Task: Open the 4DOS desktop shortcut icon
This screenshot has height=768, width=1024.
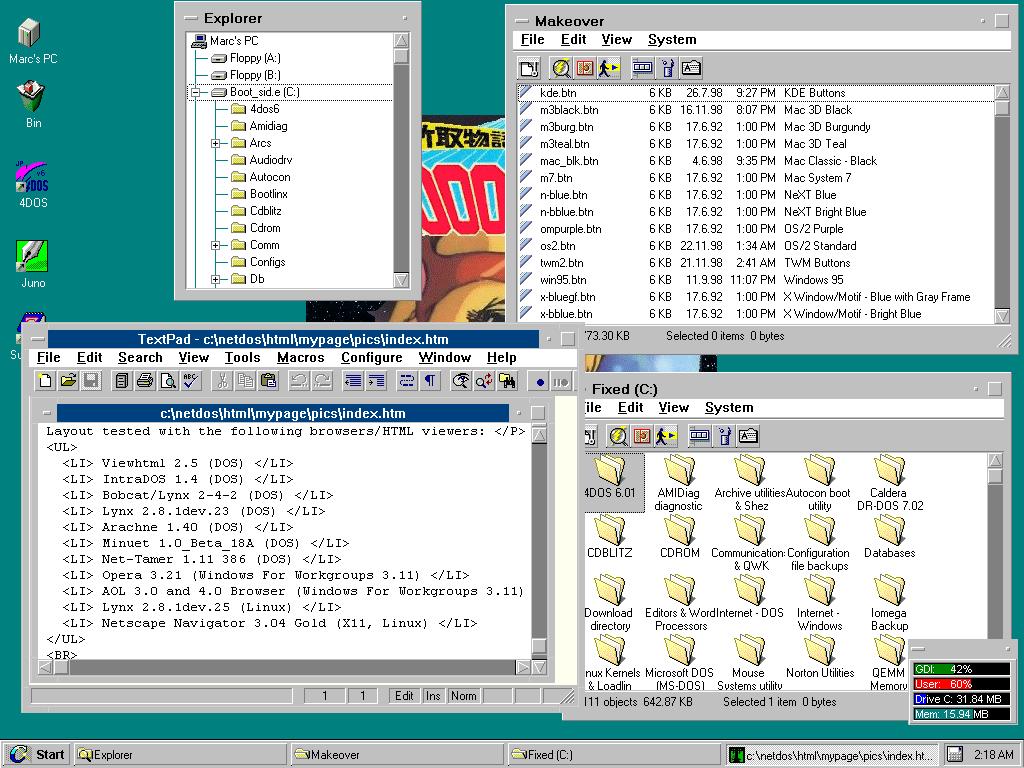Action: pyautogui.click(x=33, y=178)
